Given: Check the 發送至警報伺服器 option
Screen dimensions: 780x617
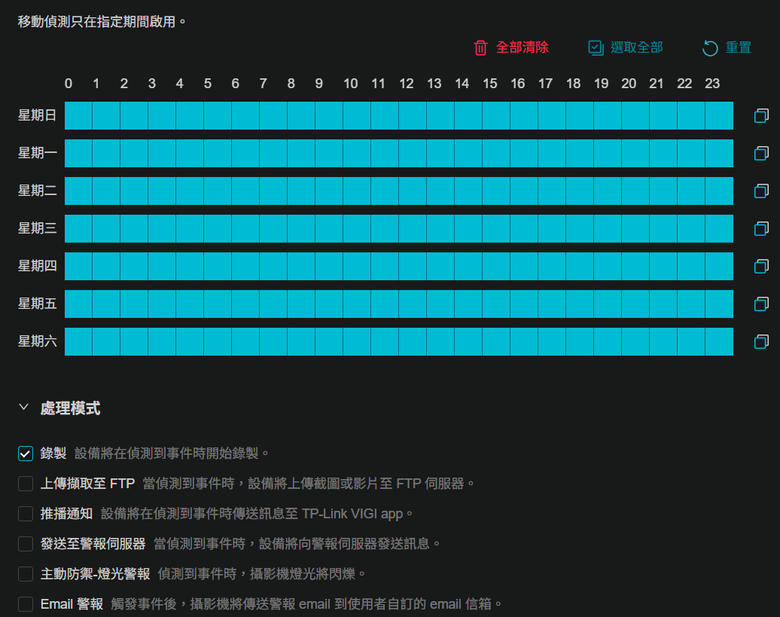Looking at the screenshot, I should coord(25,544).
